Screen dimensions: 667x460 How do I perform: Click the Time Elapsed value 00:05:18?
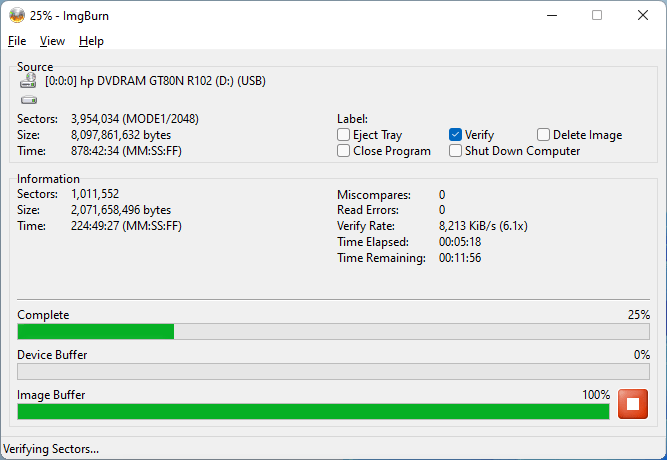[460, 242]
